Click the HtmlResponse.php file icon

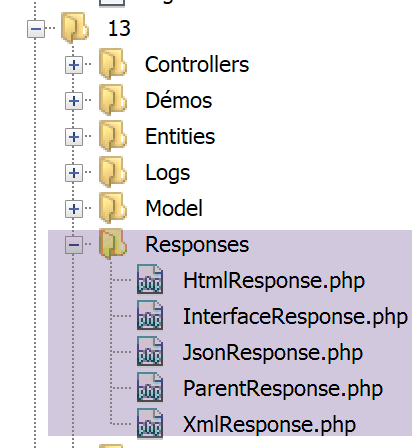(150, 279)
